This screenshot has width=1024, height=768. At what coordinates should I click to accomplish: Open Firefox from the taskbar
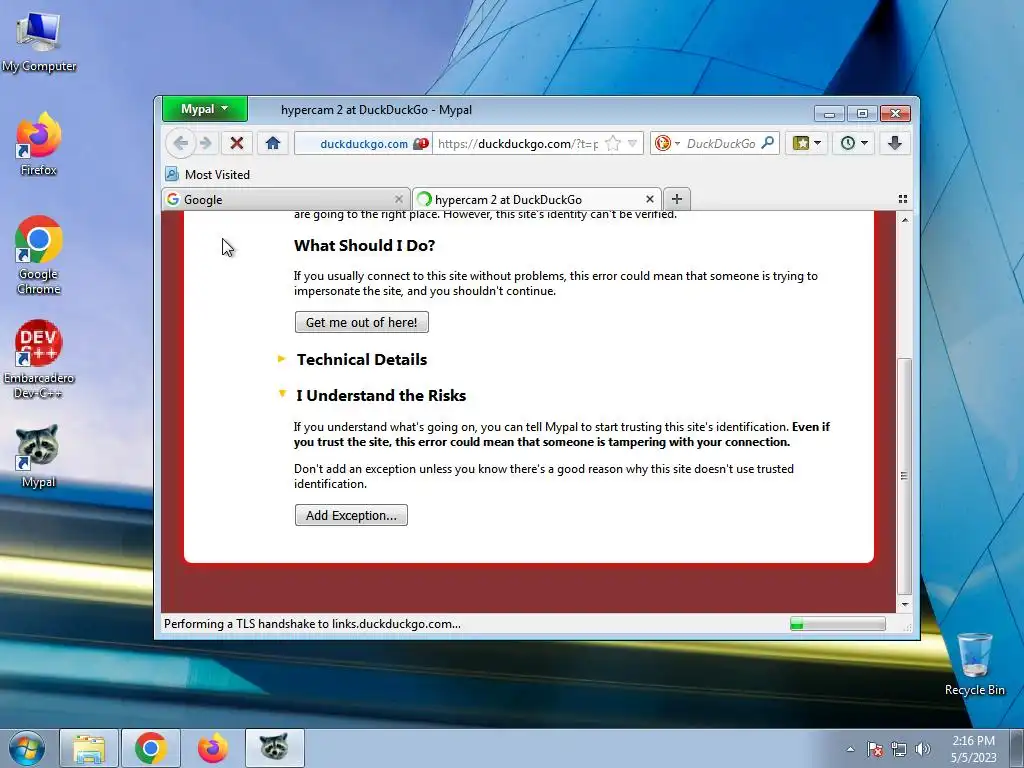[213, 748]
